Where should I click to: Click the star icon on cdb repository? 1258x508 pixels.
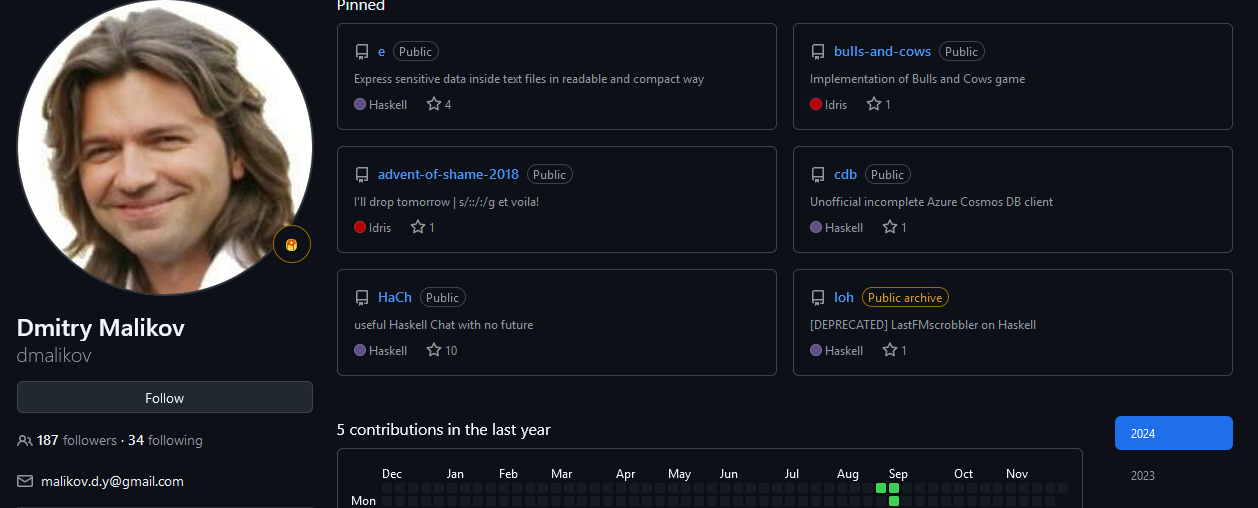click(890, 227)
